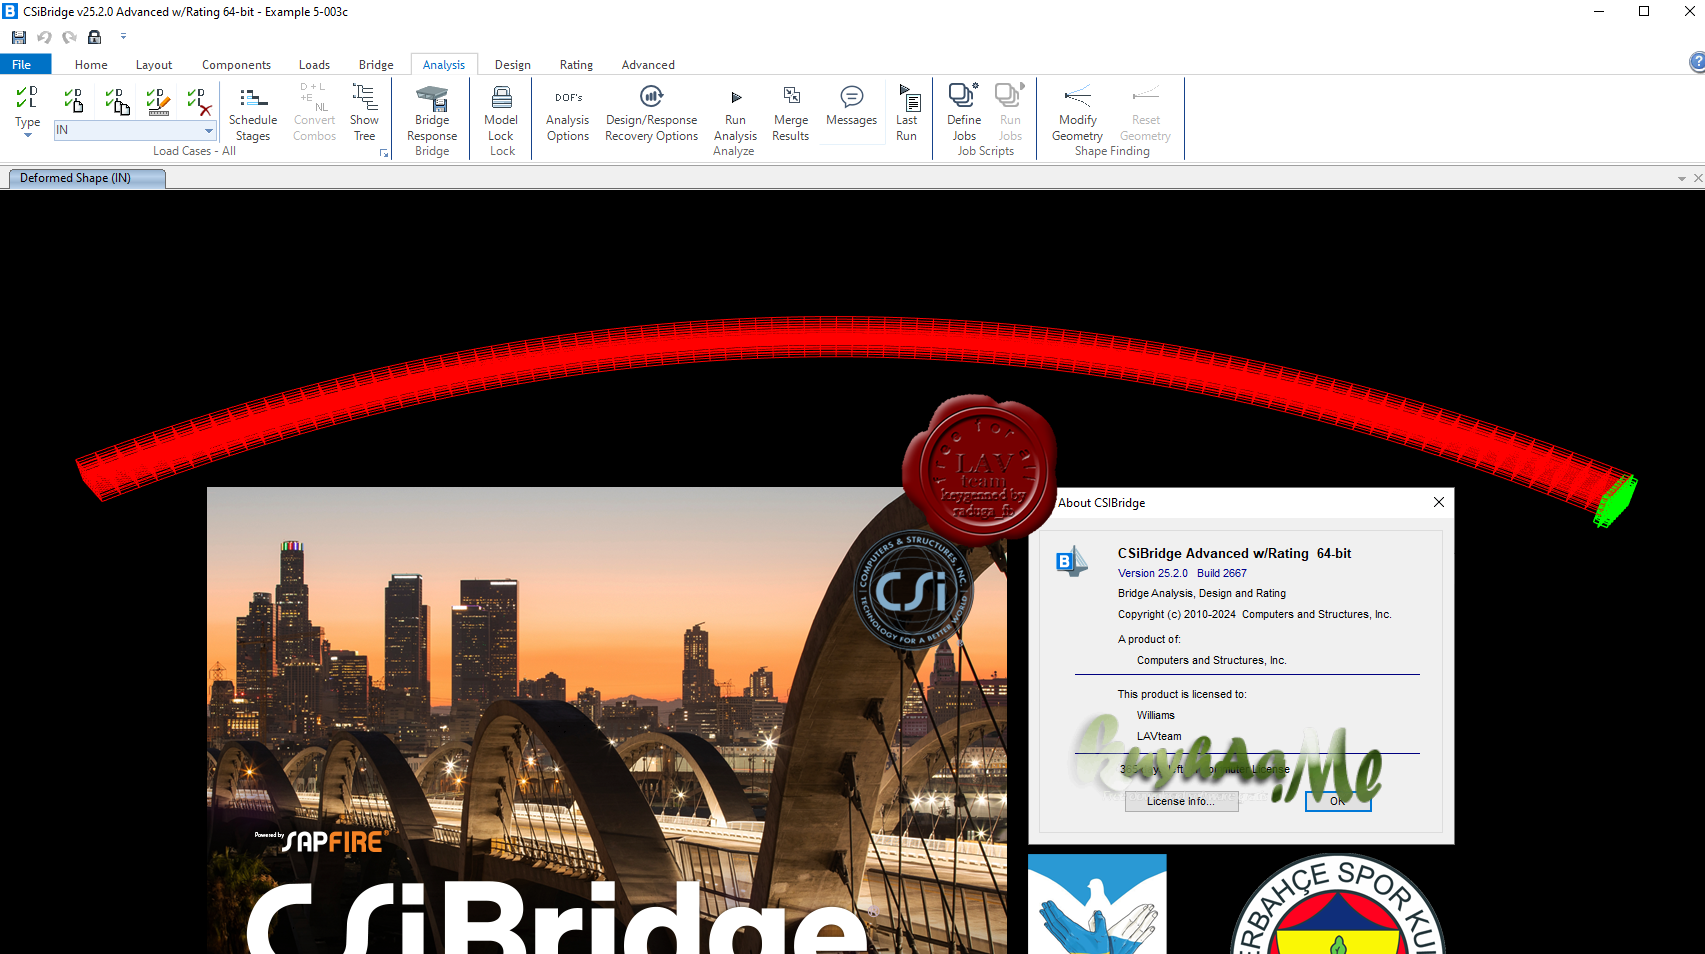Click the New Load Case icon

point(74,100)
